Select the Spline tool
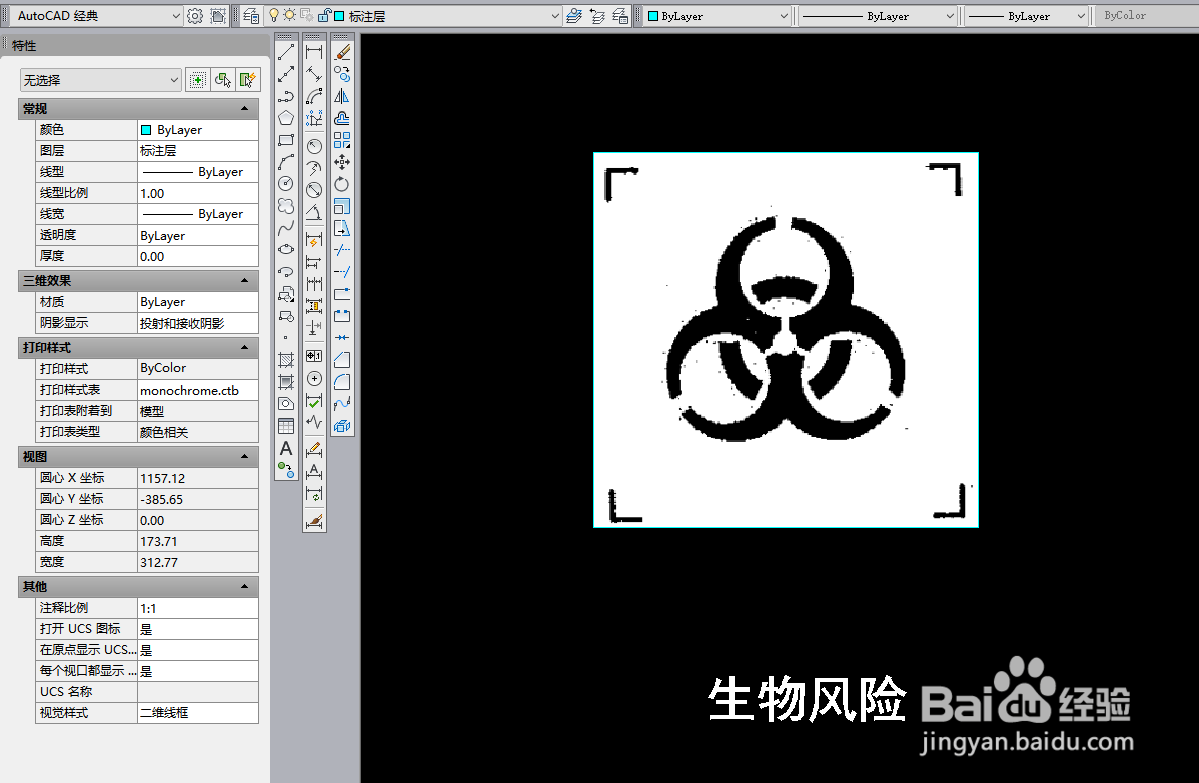The width and height of the screenshot is (1199, 783). (x=286, y=228)
